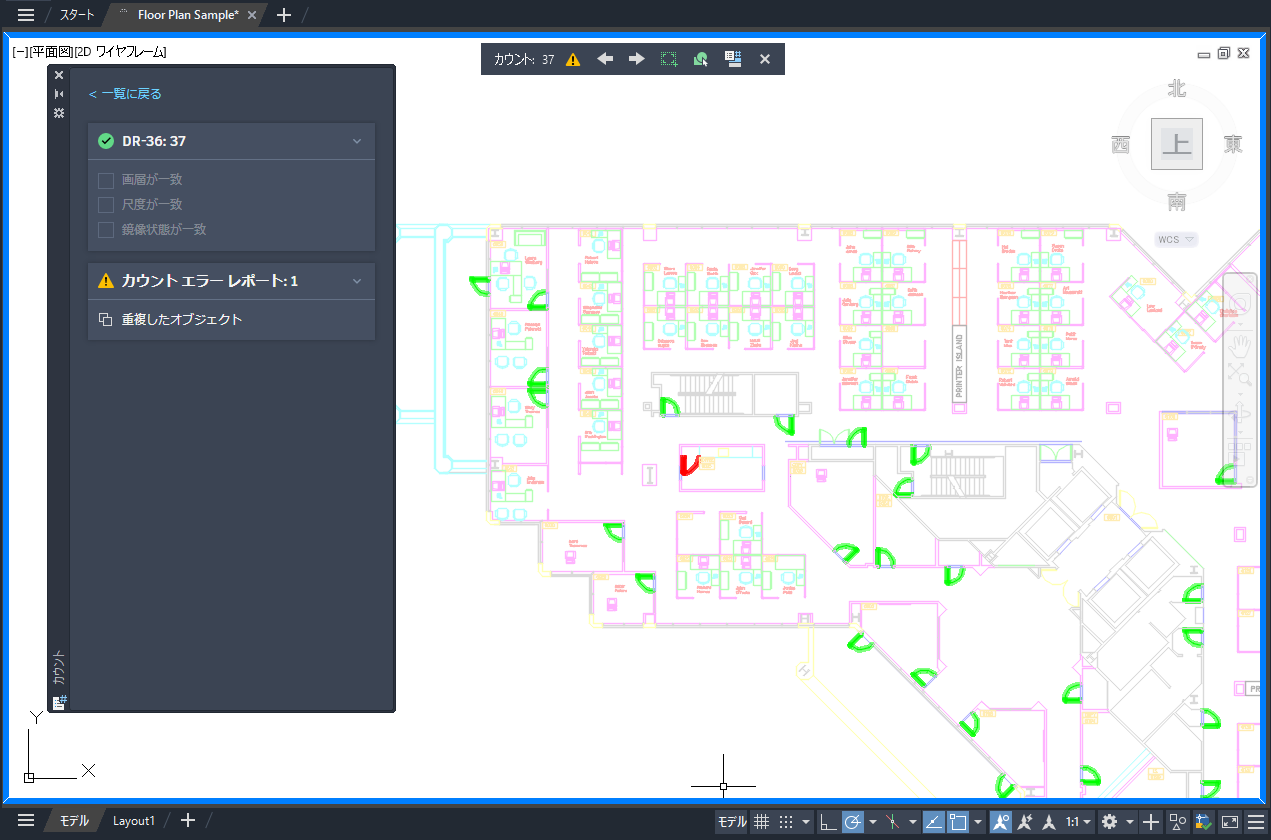This screenshot has height=840, width=1271.
Task: Toggle polar tracking in the status bar
Action: [x=853, y=822]
